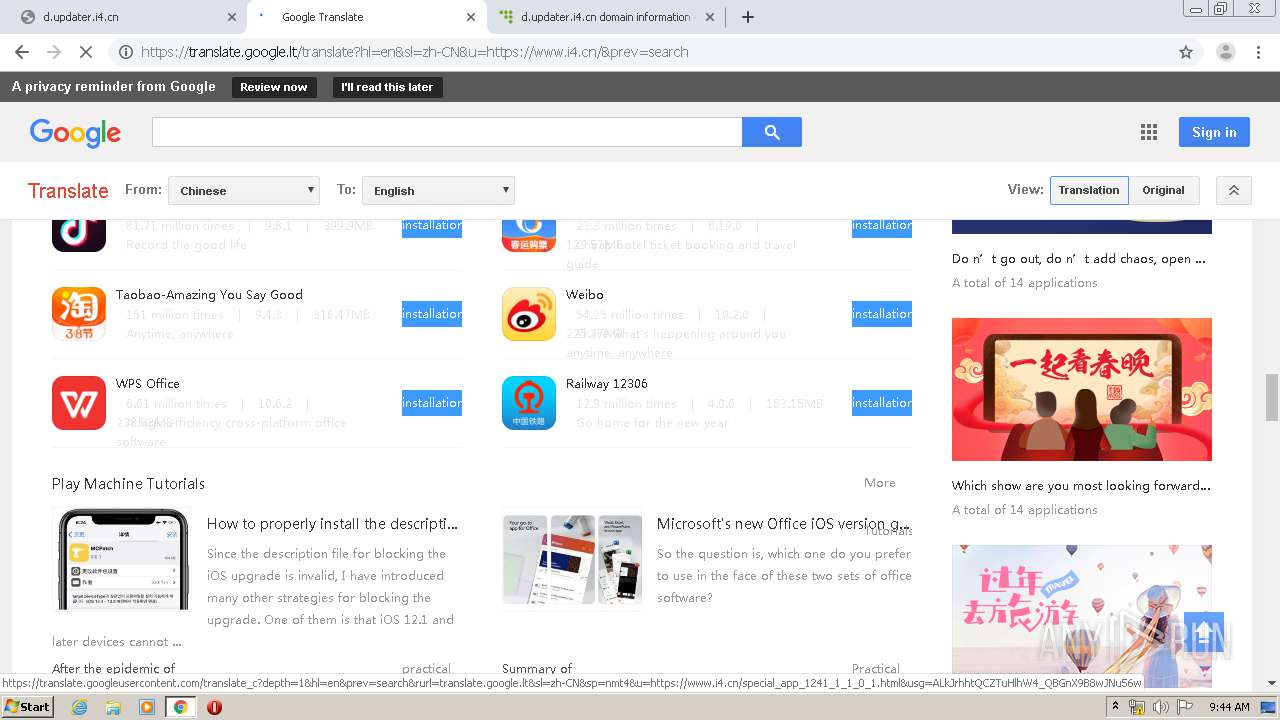
Task: Open the Windows Start menu
Action: (28, 707)
